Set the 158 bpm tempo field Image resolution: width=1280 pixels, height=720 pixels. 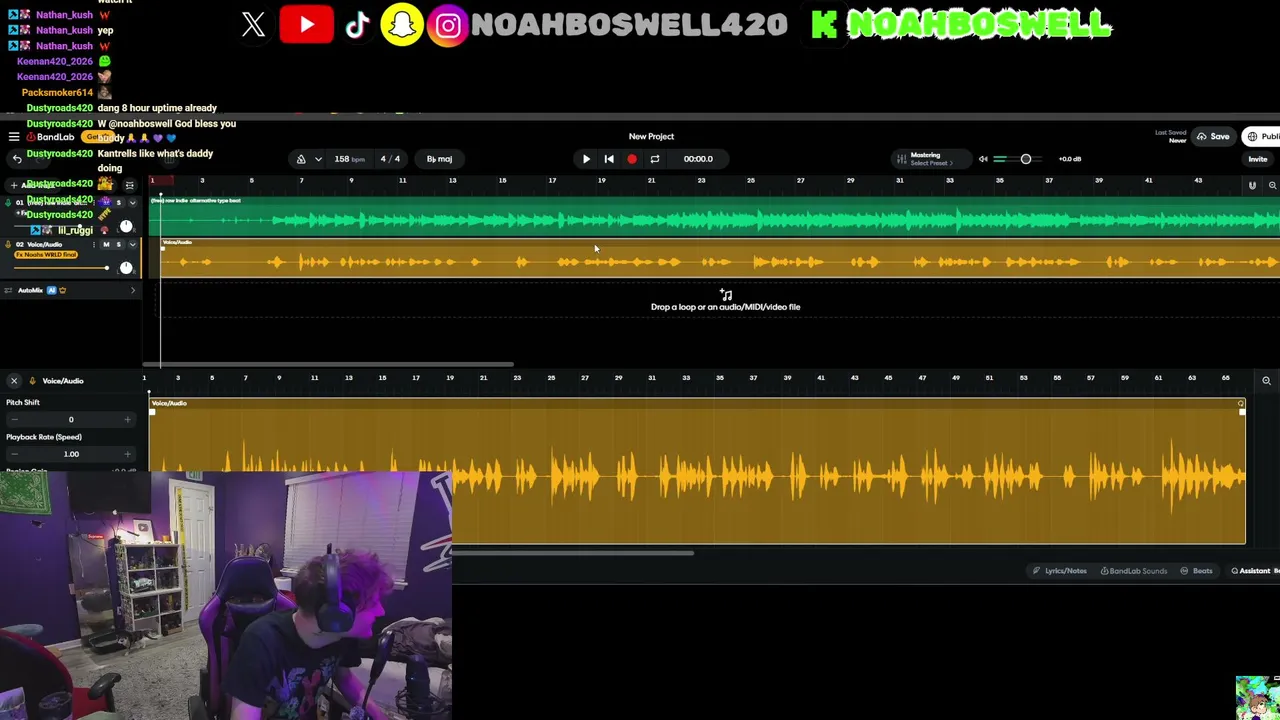349,159
